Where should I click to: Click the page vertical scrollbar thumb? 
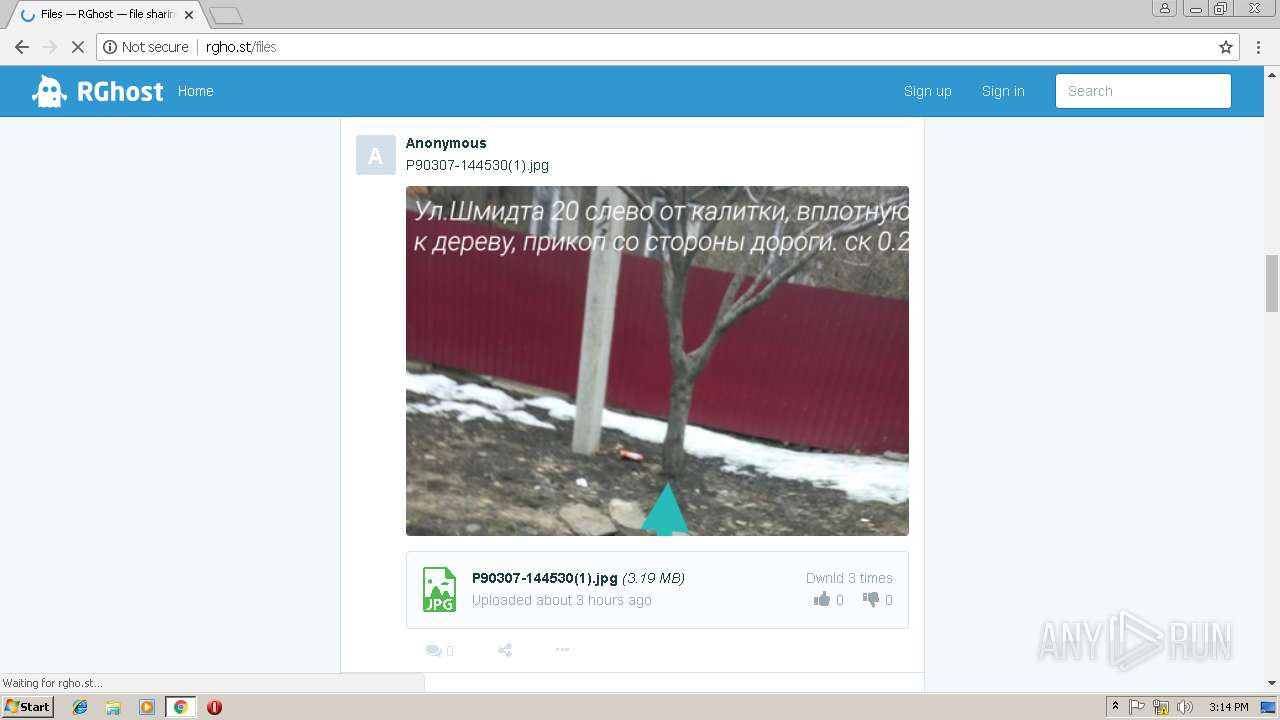coord(1272,284)
